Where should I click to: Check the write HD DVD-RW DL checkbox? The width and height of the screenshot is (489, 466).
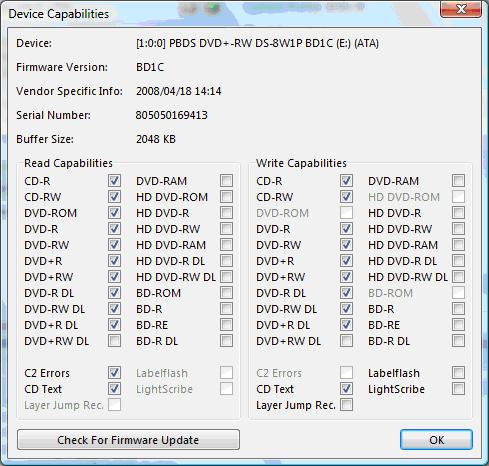coord(458,277)
